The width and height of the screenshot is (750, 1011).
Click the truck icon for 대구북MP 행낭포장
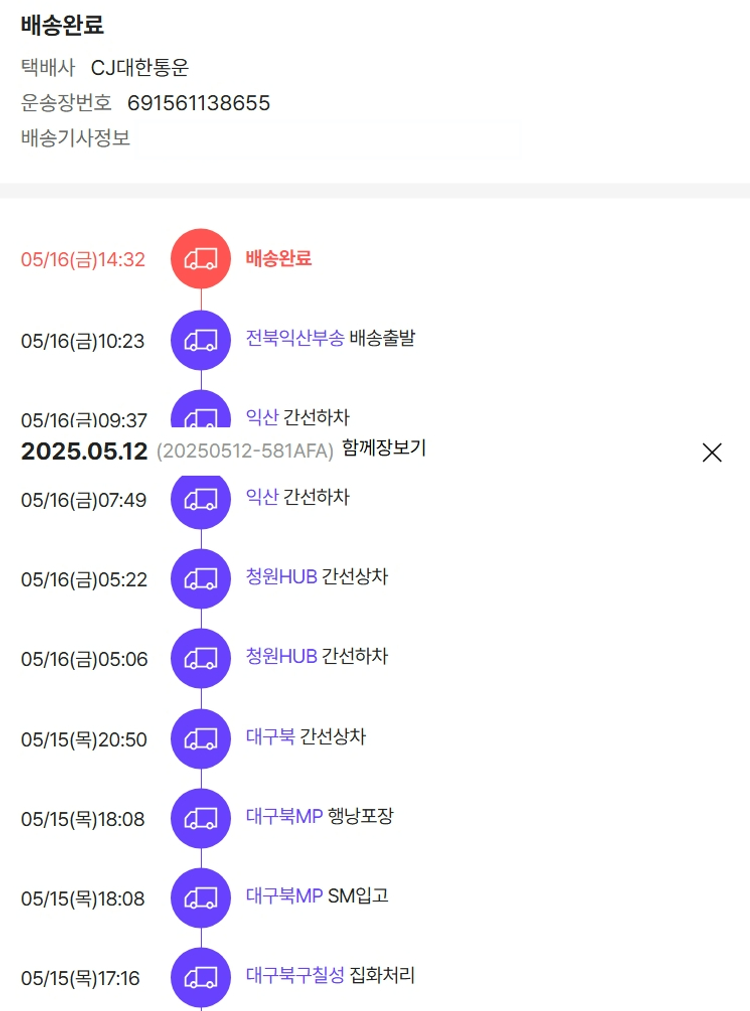(x=201, y=818)
